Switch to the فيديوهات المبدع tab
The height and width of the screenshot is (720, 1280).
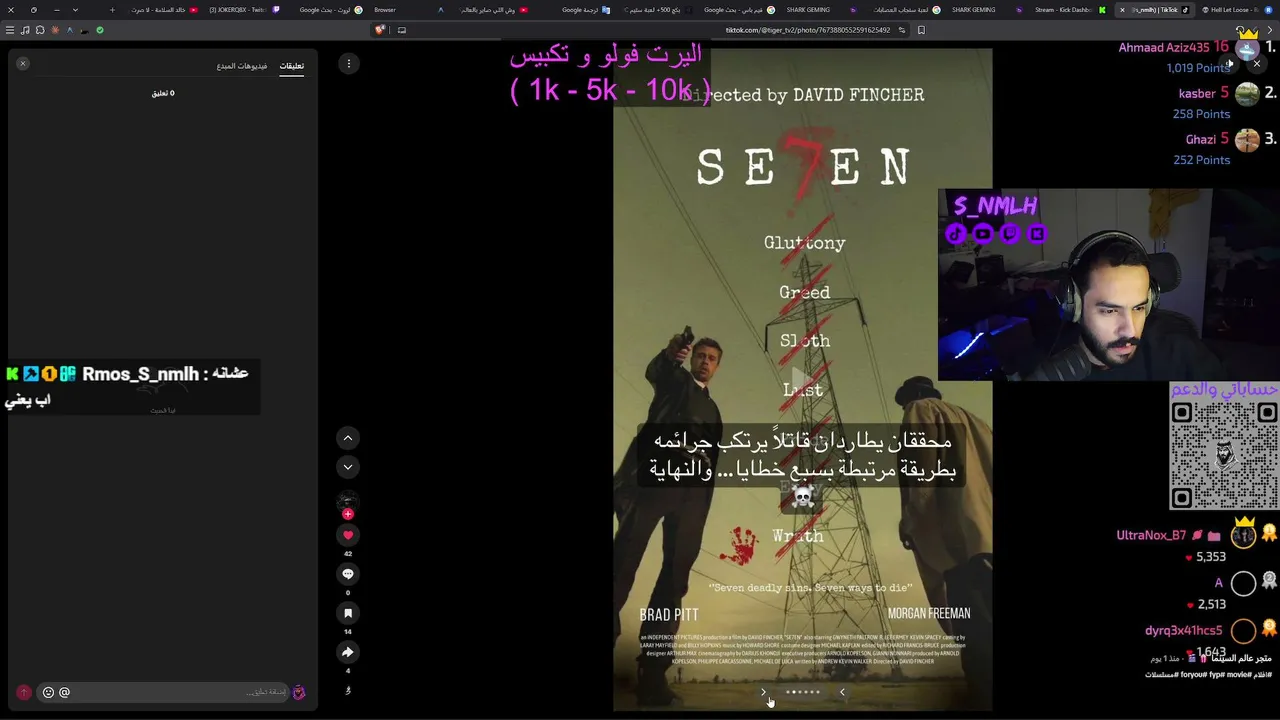(242, 66)
